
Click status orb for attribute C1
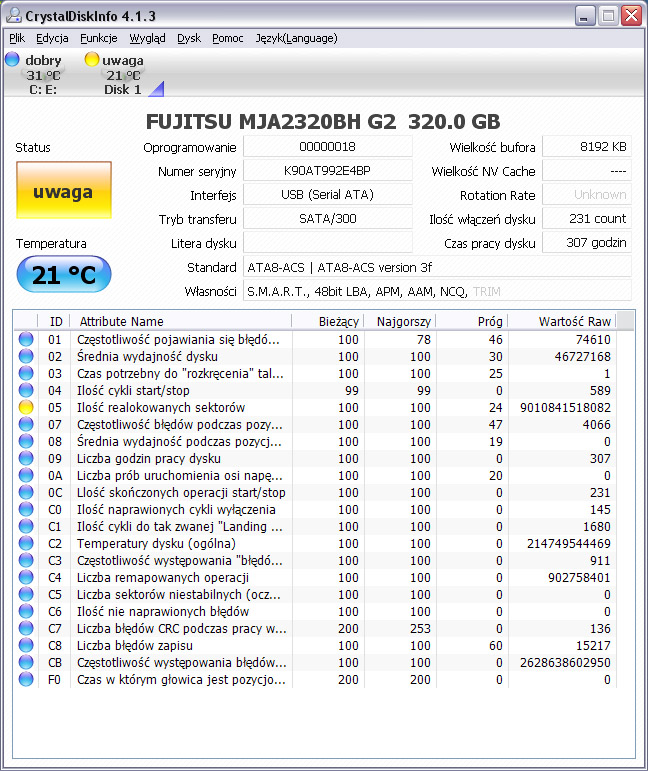pos(26,527)
